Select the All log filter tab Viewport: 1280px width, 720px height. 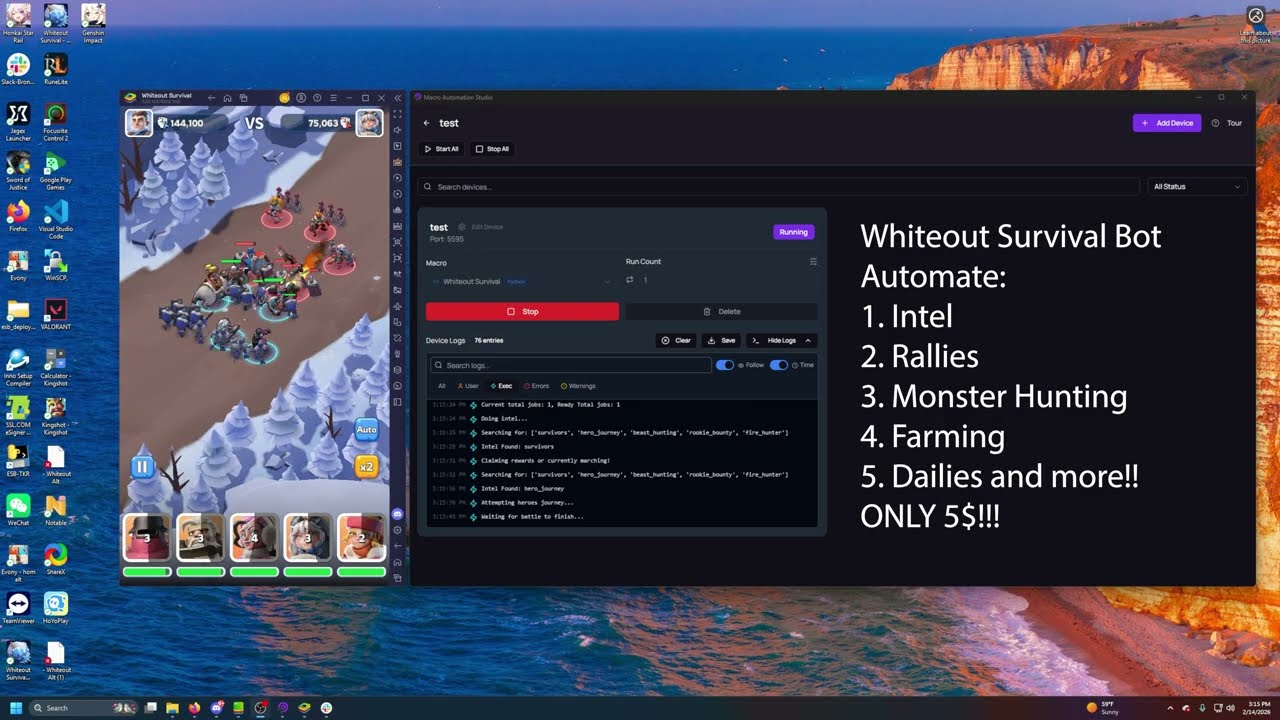click(441, 386)
